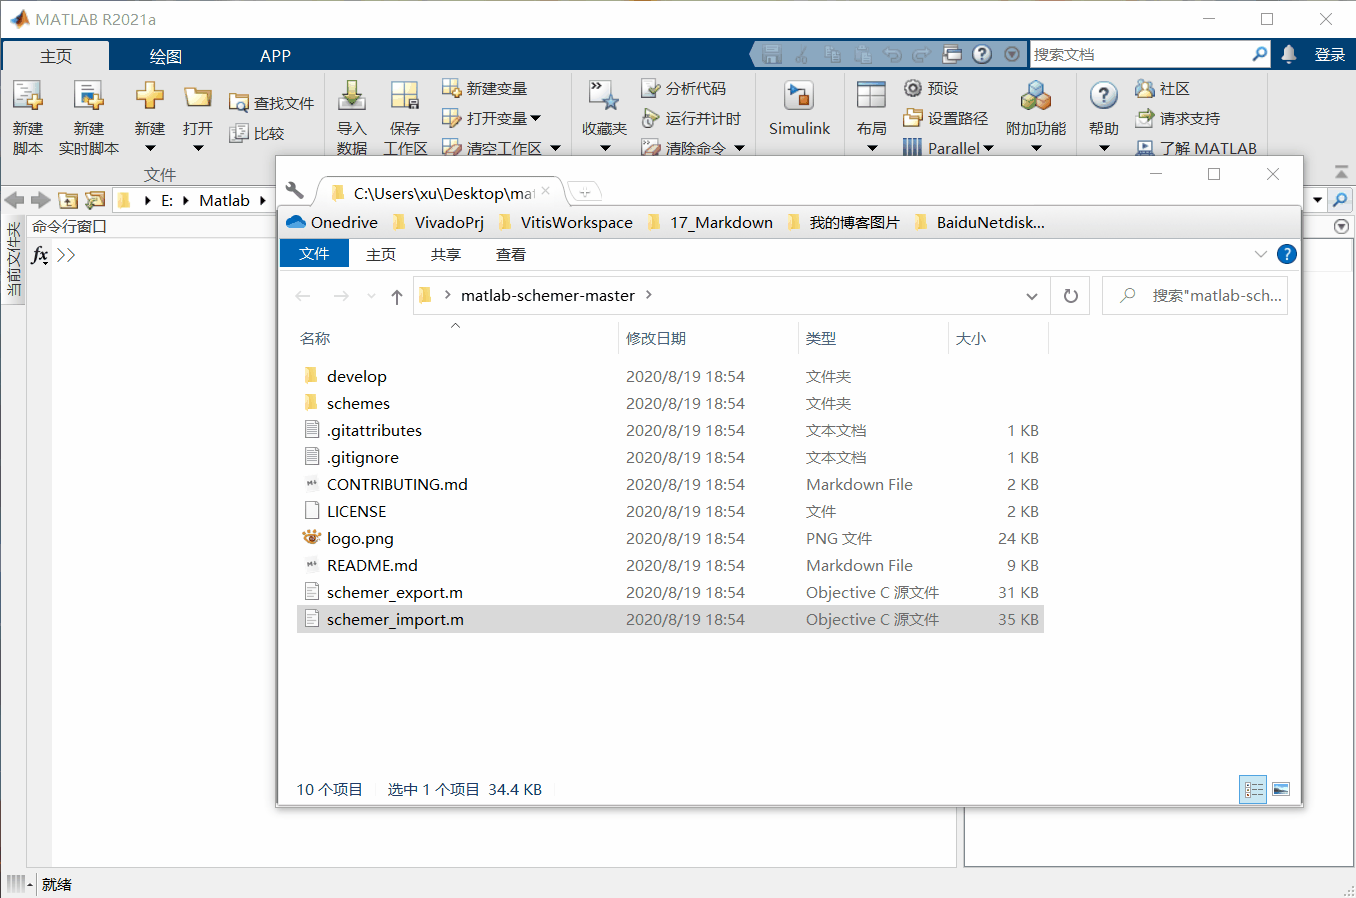Refresh the matlab-schemer-master folder view
Viewport: 1356px width, 898px height.
coord(1069,295)
